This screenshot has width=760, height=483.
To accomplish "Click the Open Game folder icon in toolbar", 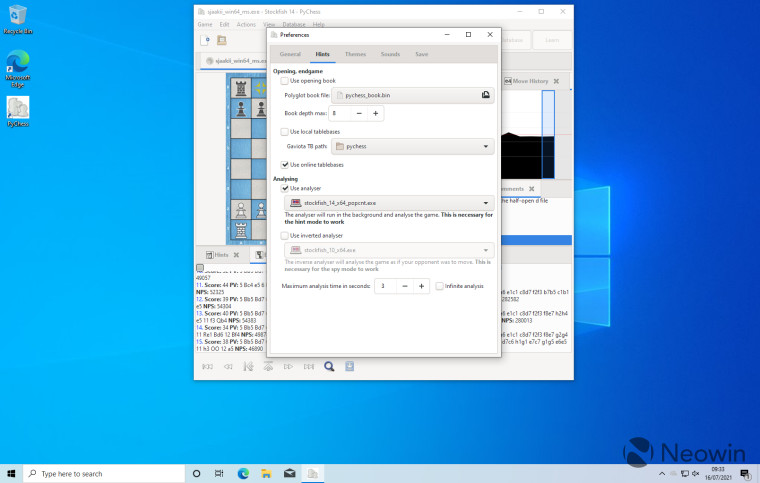I will pos(222,41).
